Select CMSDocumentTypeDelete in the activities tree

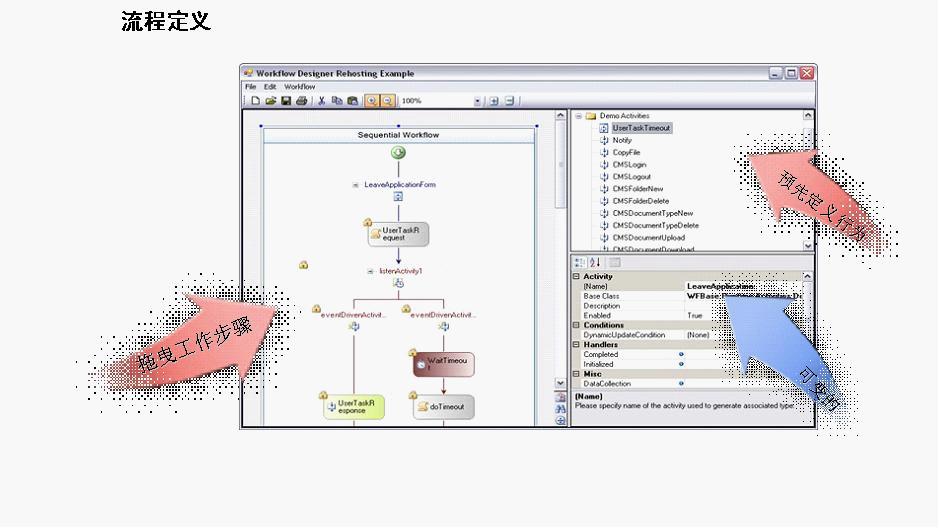pos(656,226)
